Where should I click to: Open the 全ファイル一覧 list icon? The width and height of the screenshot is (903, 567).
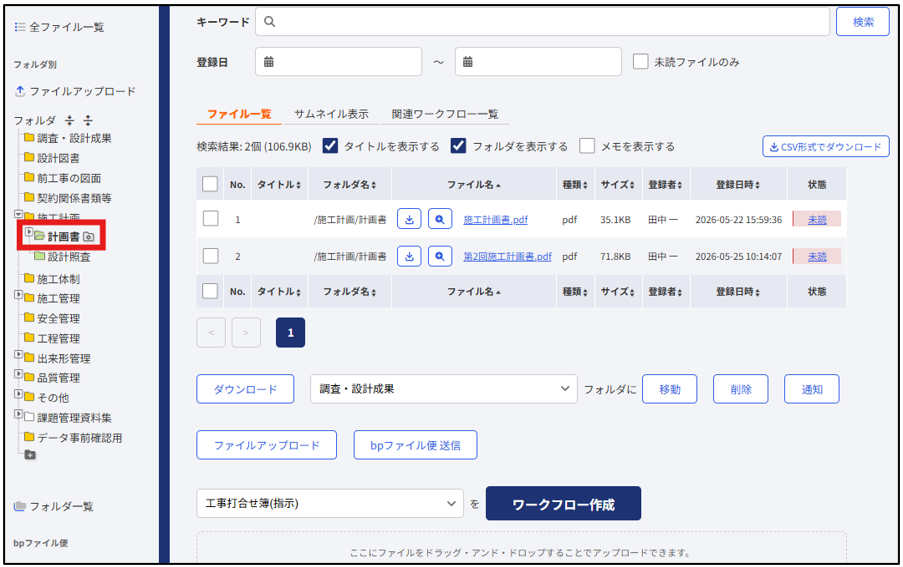pos(20,27)
